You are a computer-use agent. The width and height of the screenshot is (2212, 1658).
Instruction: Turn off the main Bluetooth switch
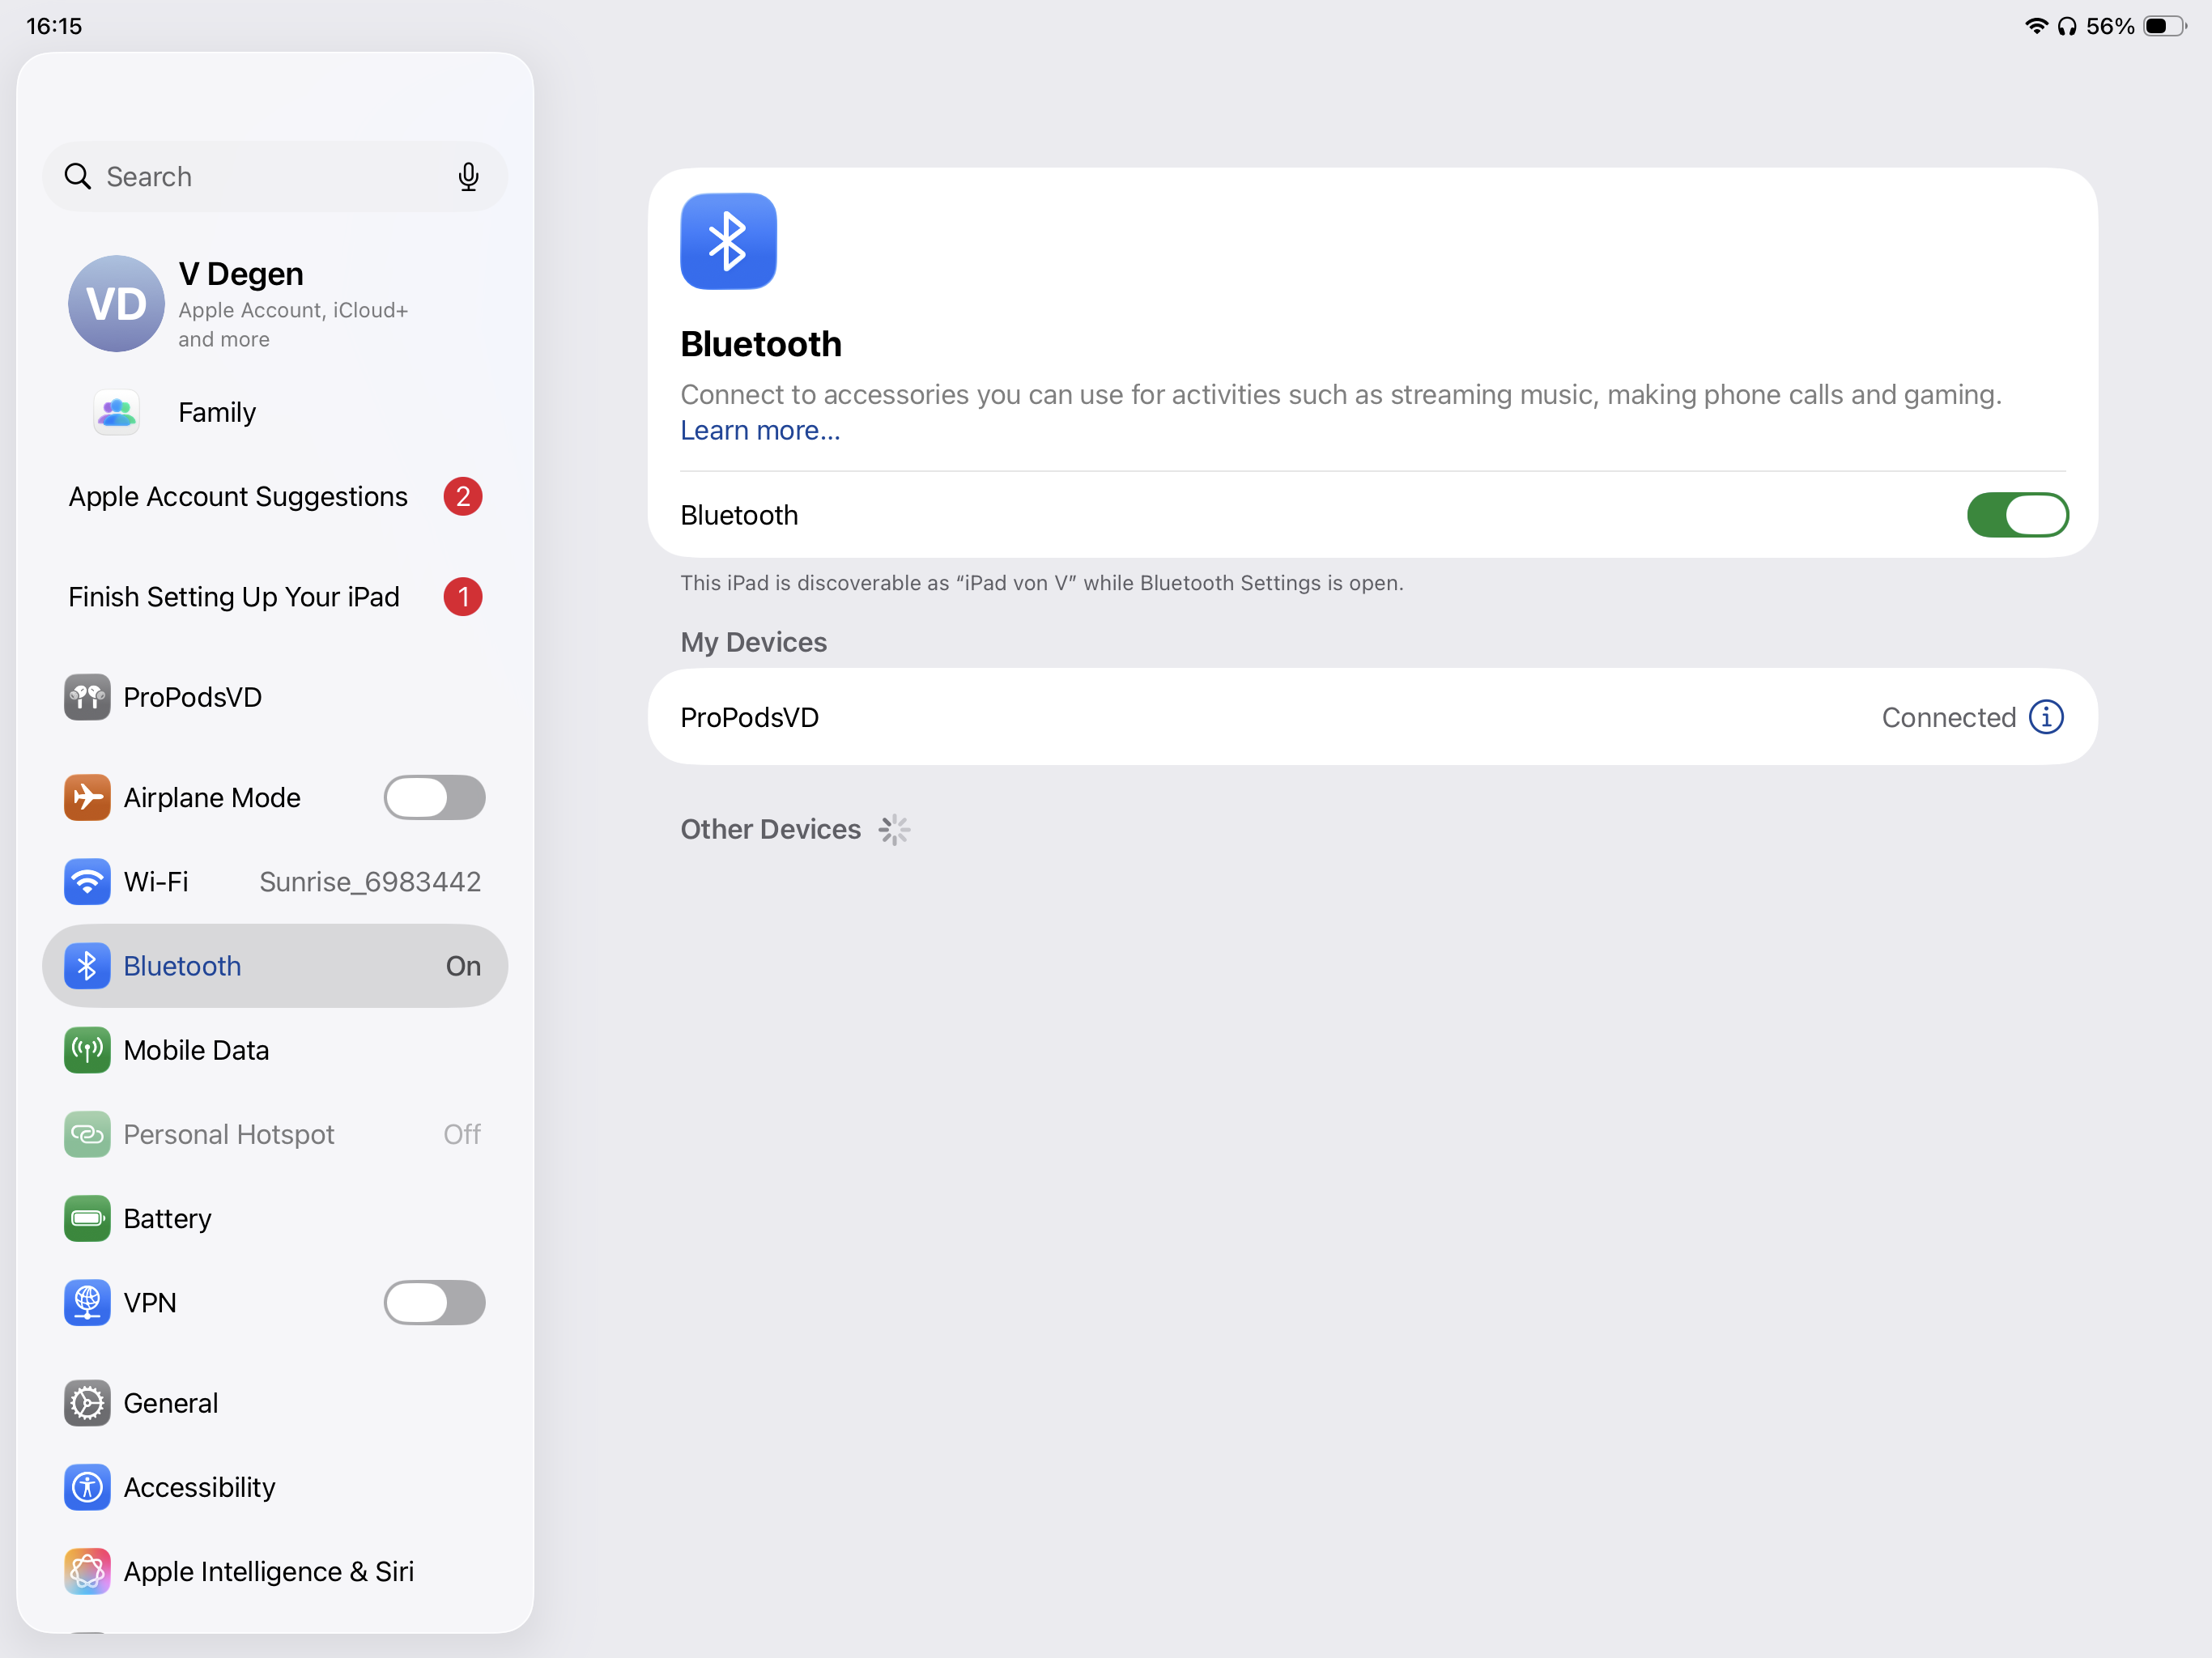coord(2017,515)
